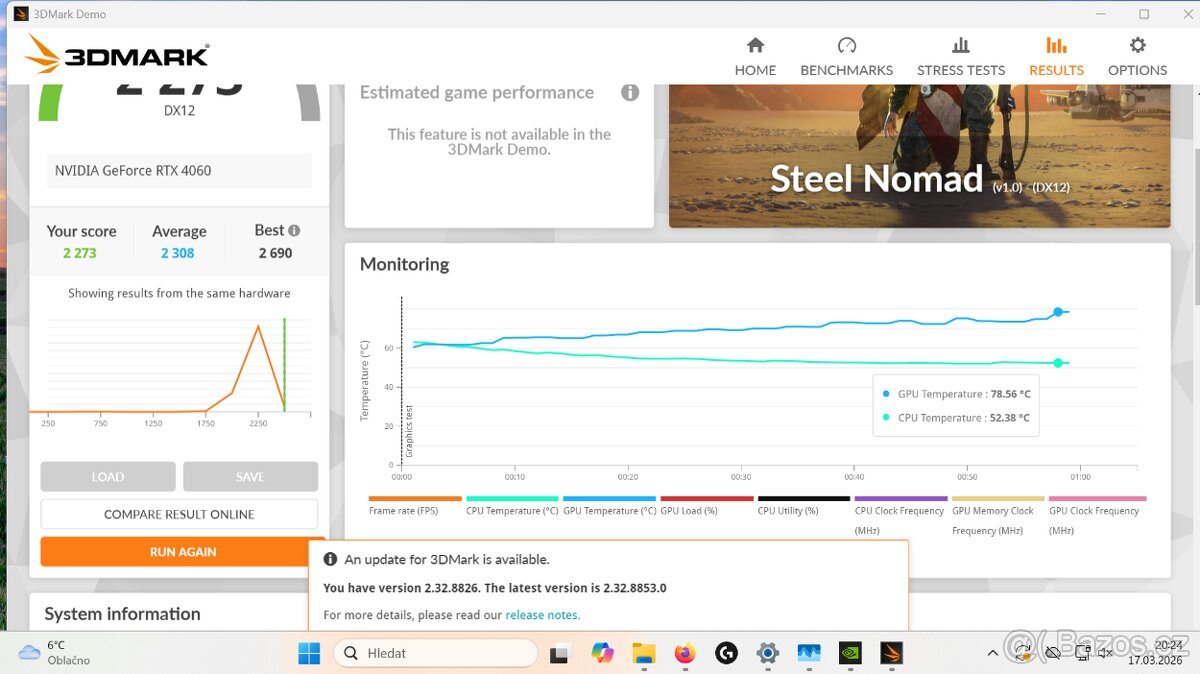Click Your score value 2 273
This screenshot has width=1200, height=674.
(80, 253)
